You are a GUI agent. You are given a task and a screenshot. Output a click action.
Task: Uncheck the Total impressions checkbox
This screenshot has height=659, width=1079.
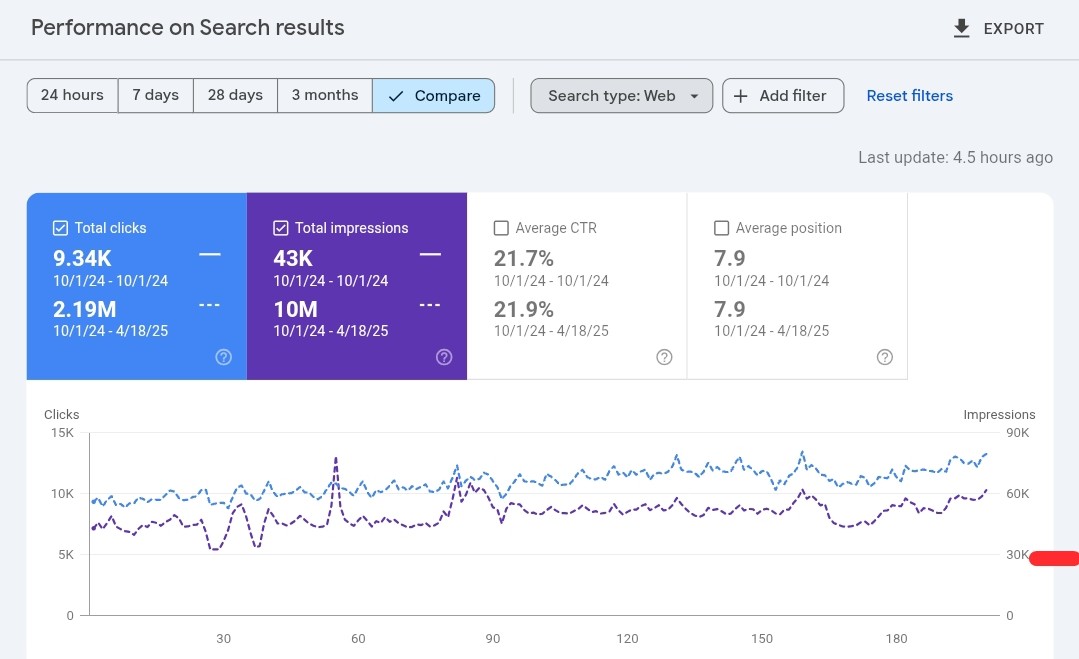pos(281,227)
